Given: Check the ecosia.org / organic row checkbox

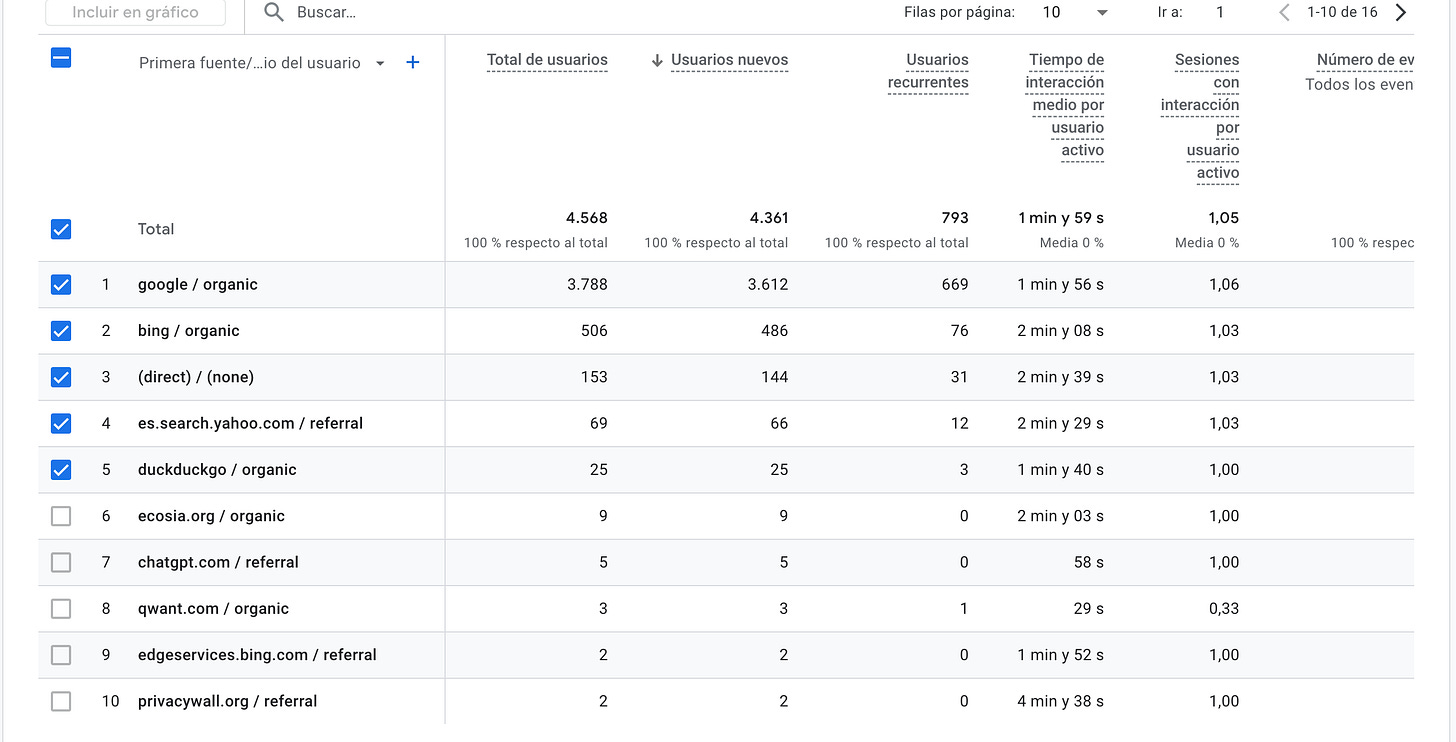Looking at the screenshot, I should [61, 516].
